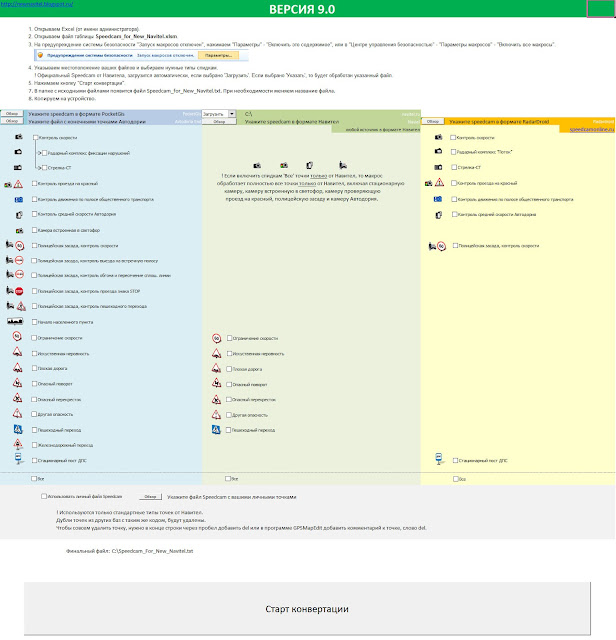Screen dimensions: 616x640
Task: Click Укажите speedcam в формате PocketGis text
Action: pos(76,114)
